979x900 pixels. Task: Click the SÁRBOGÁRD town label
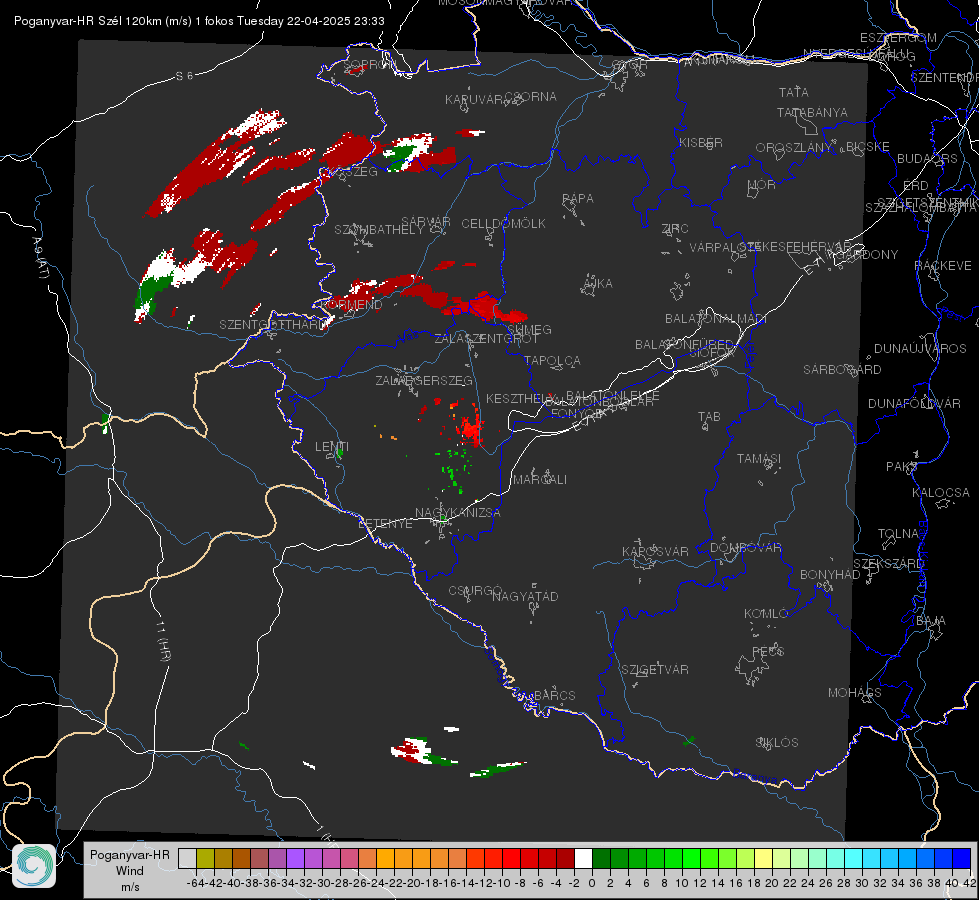(x=842, y=370)
